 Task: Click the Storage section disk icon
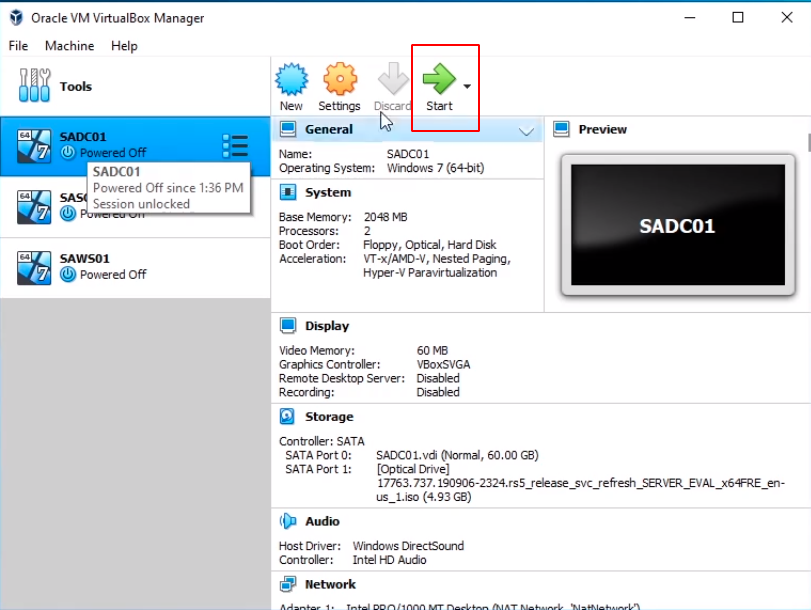click(x=288, y=416)
